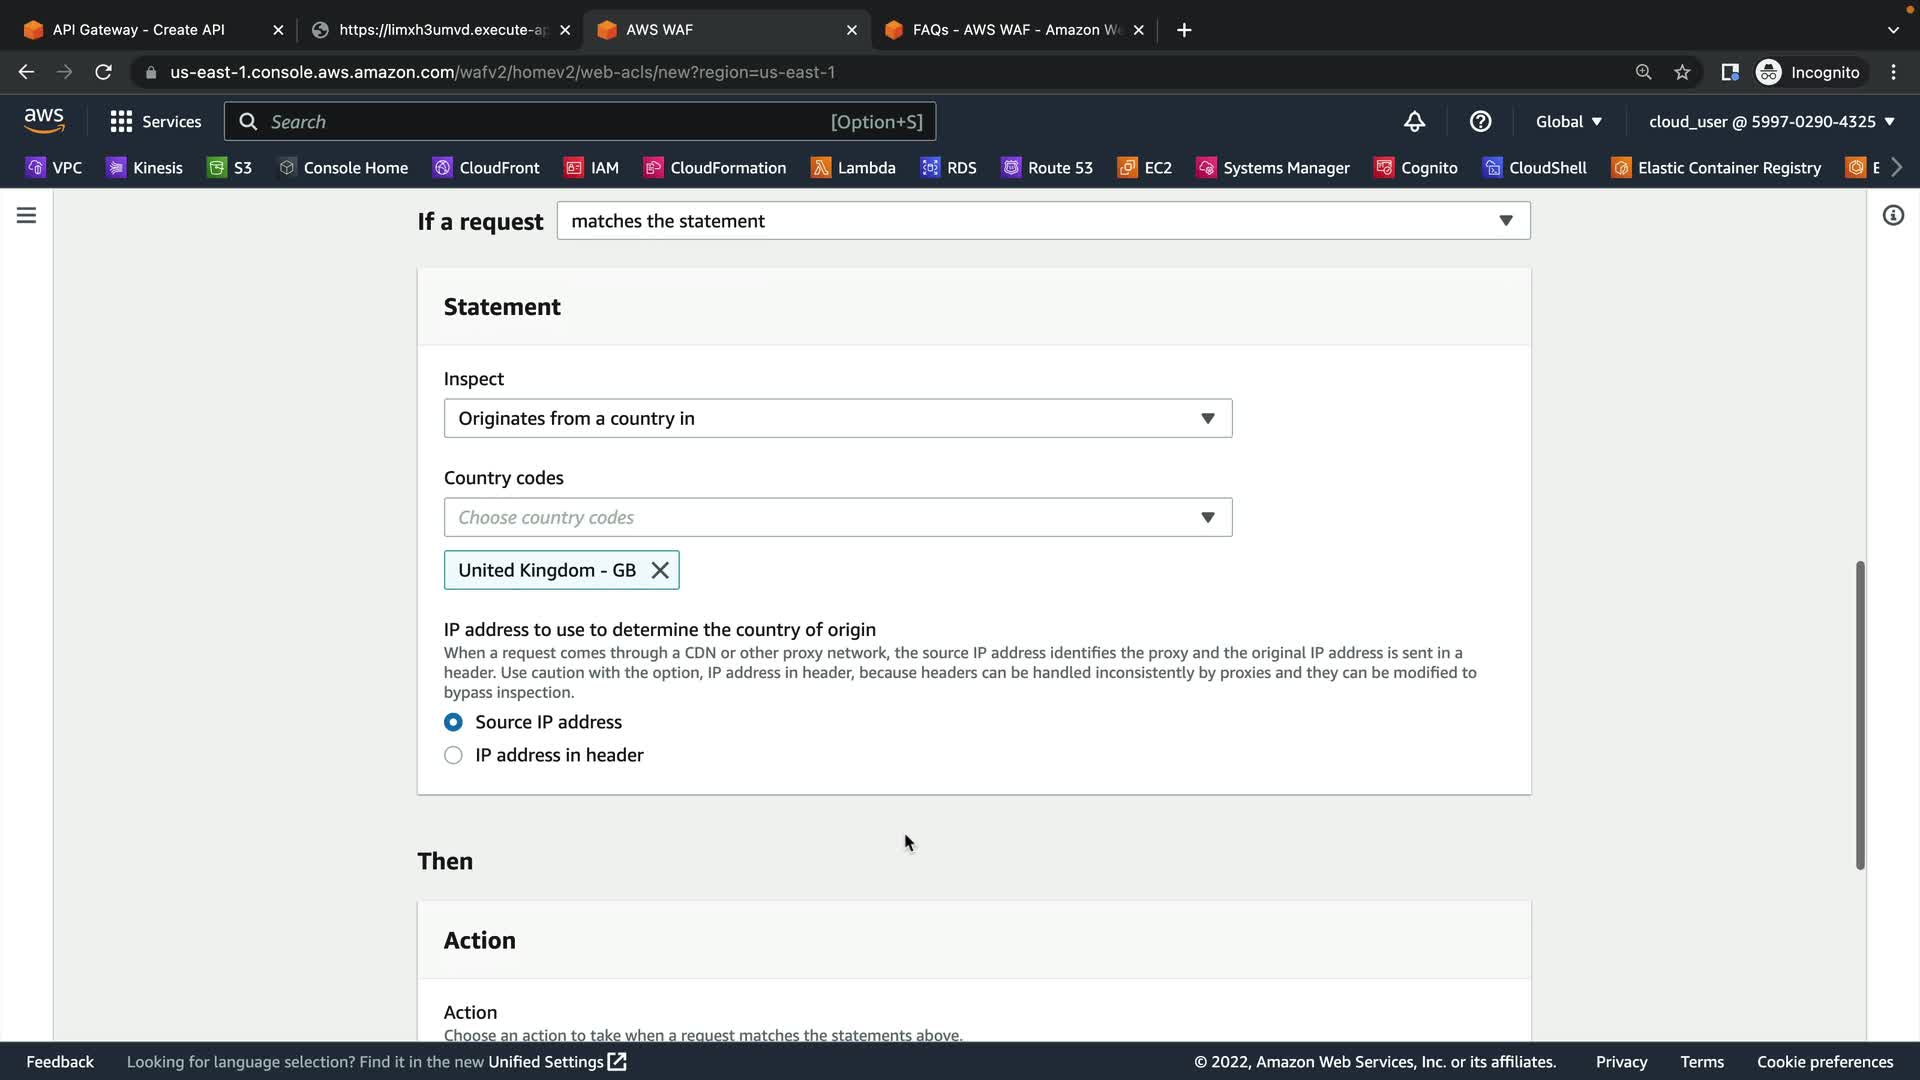Click the page vertical scrollbar
The width and height of the screenshot is (1920, 1080).
(1860, 715)
